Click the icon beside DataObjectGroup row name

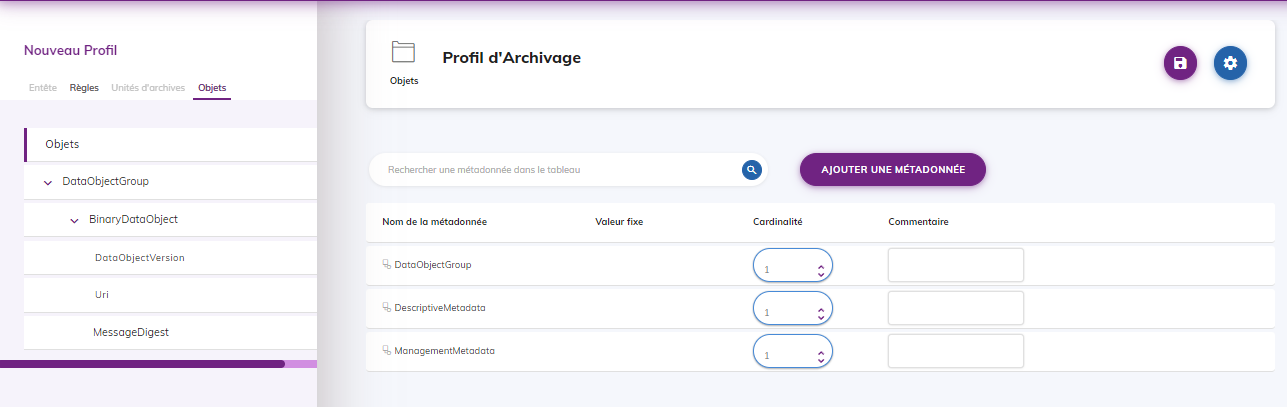[386, 265]
